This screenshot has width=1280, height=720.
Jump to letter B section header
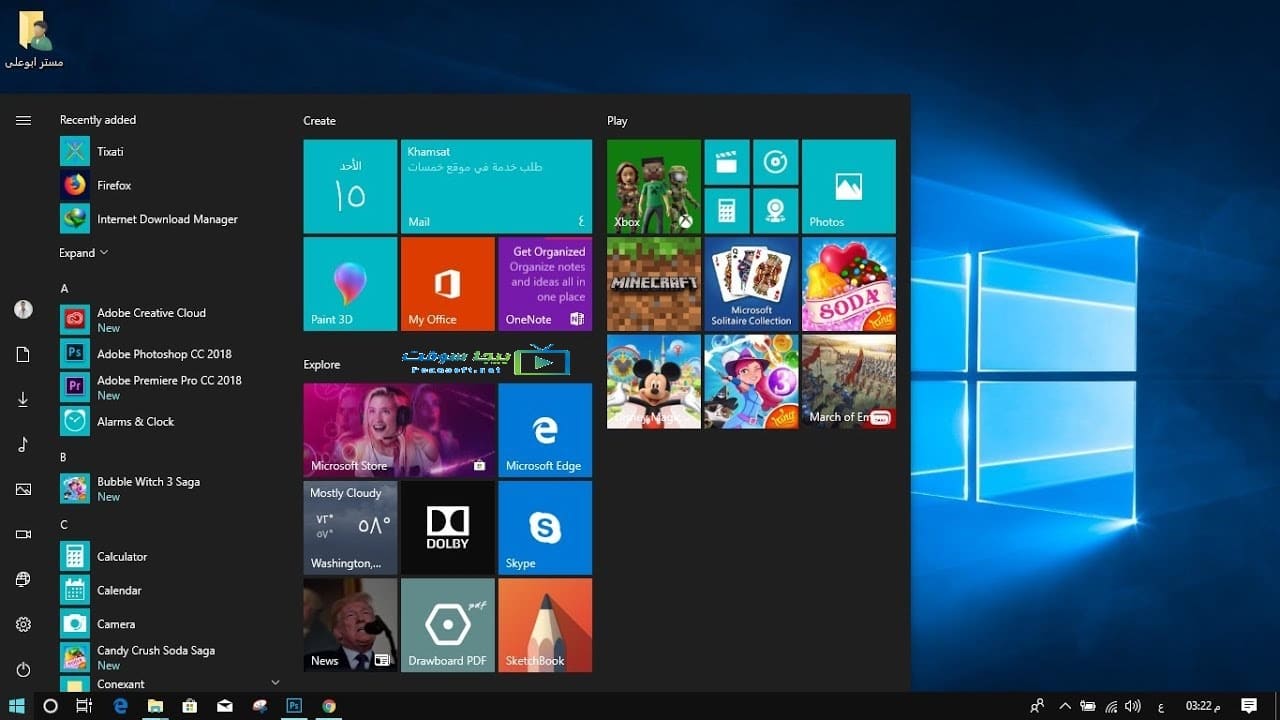[x=63, y=457]
